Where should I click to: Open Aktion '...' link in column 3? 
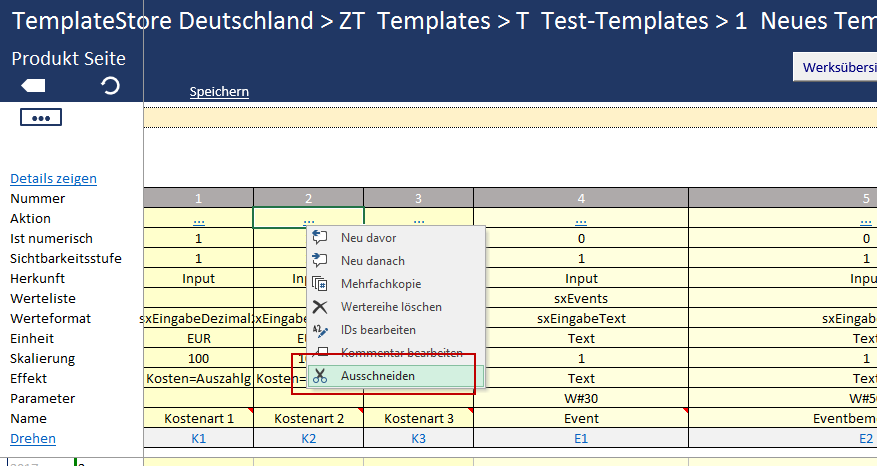tap(418, 219)
